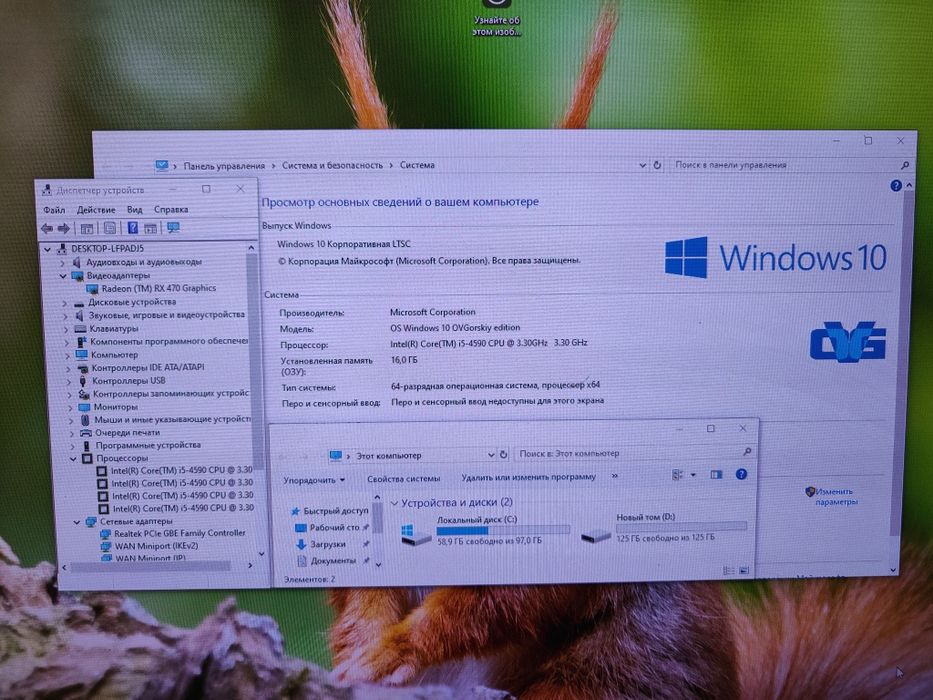
Task: Go to Панель управления breadcrumb
Action: click(x=224, y=166)
